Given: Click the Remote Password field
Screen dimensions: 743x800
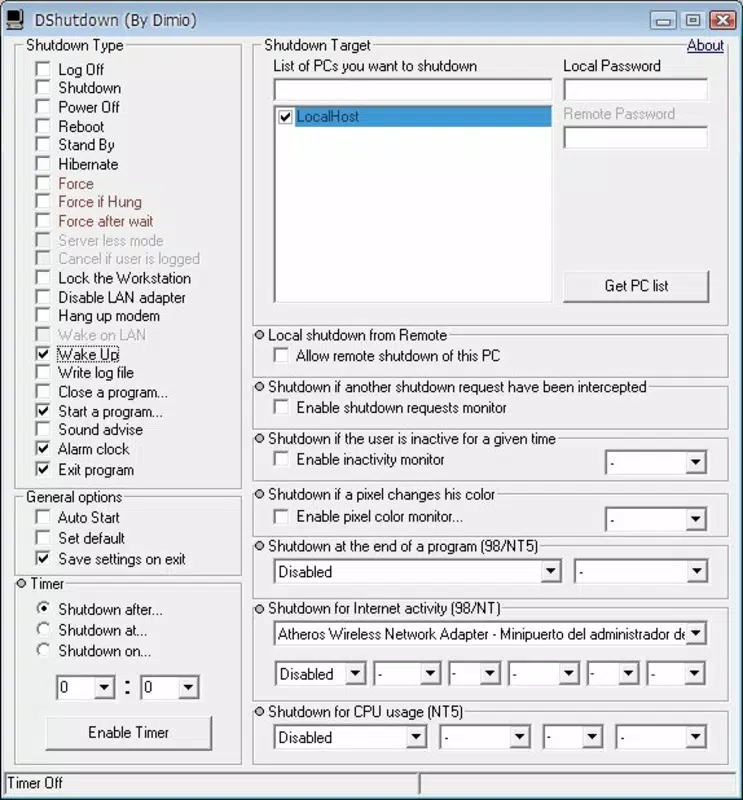Looking at the screenshot, I should (x=635, y=138).
